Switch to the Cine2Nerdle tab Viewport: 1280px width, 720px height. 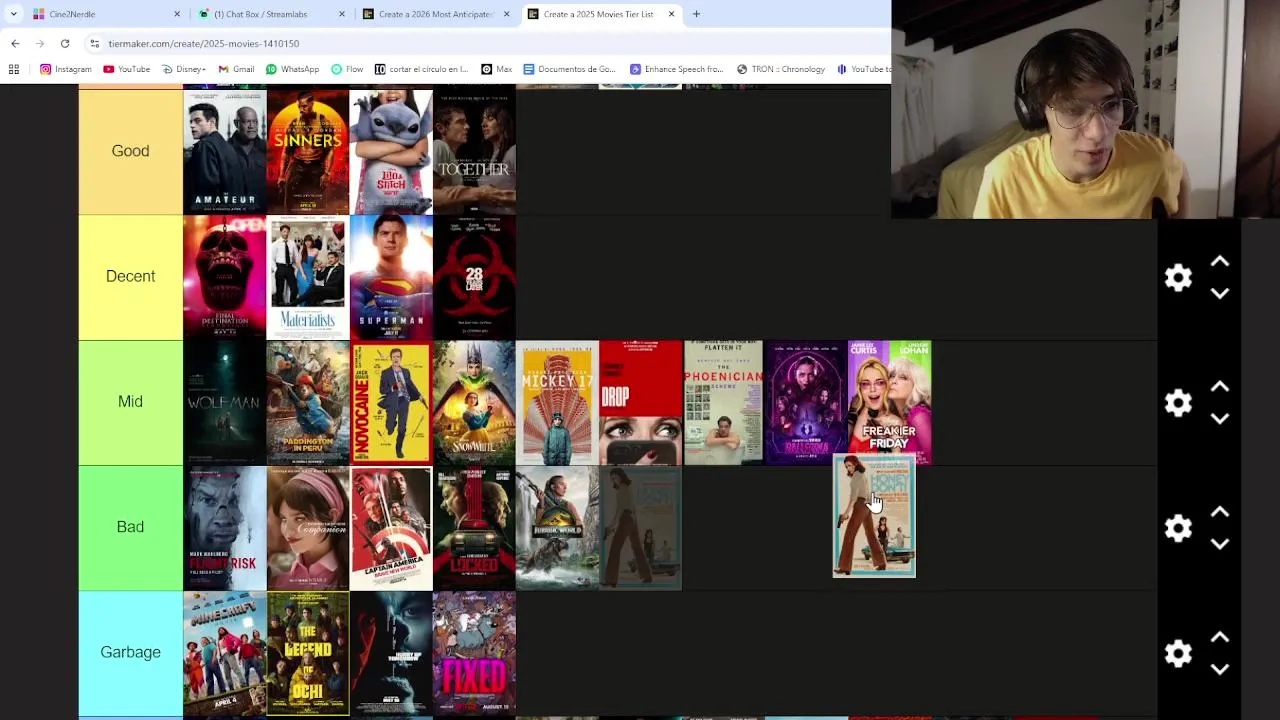point(107,14)
